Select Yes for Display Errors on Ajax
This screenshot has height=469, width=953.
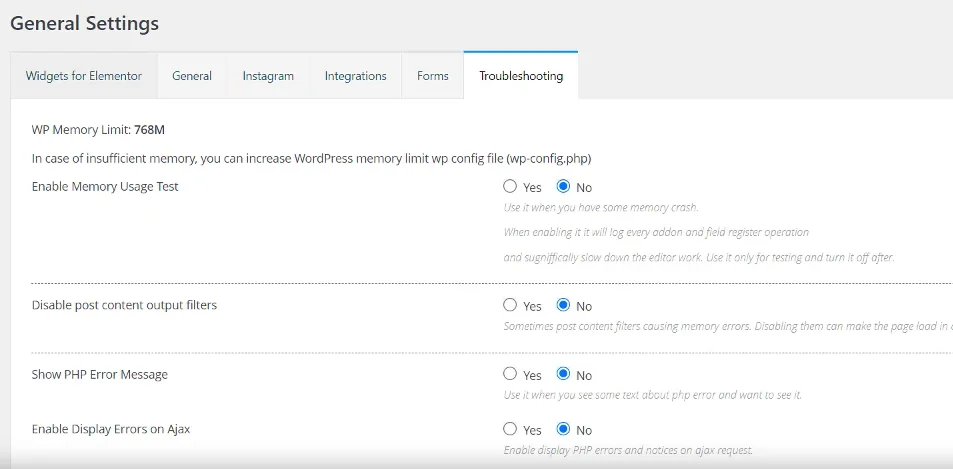coord(510,429)
